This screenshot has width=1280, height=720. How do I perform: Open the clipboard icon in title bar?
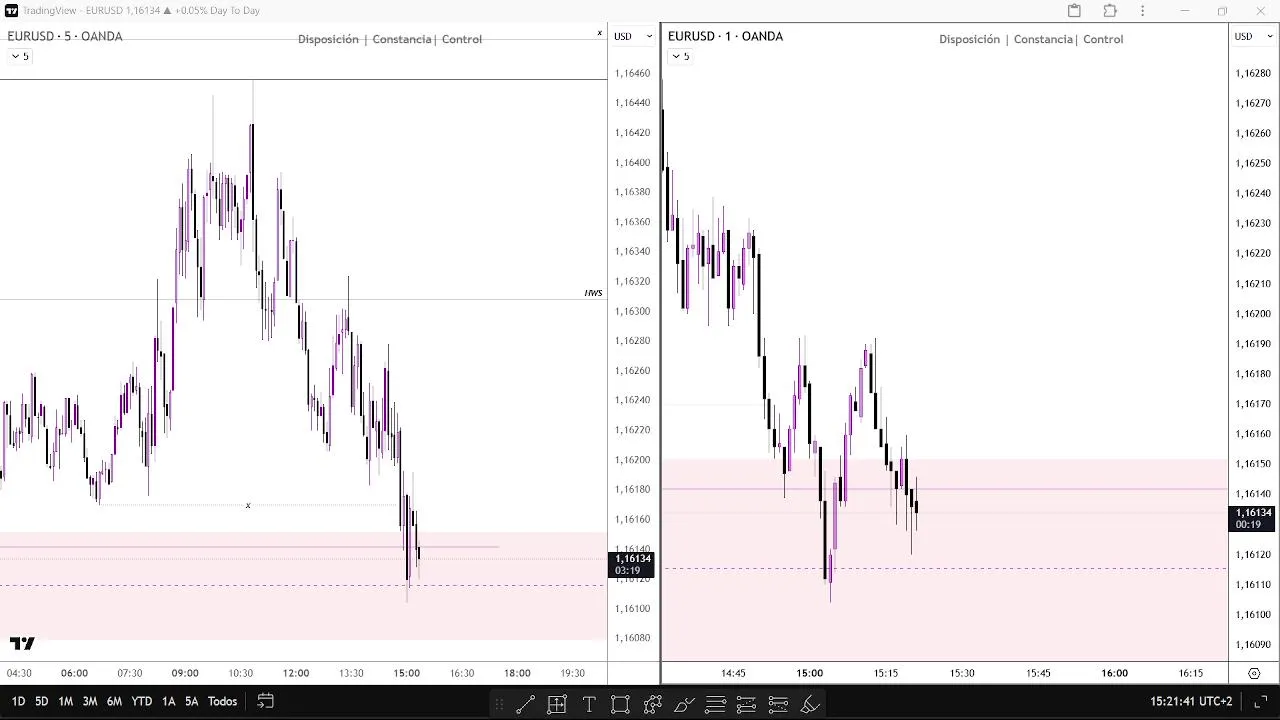(1074, 11)
